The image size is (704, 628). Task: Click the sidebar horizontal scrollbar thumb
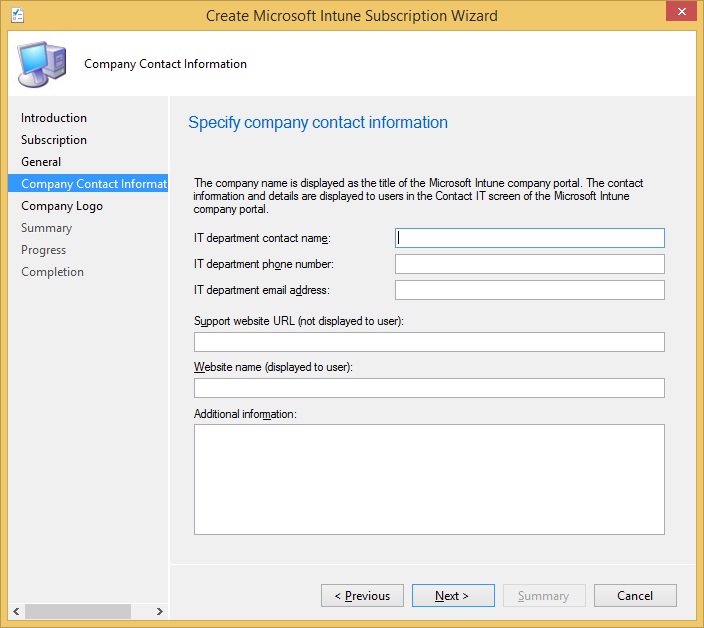point(79,611)
